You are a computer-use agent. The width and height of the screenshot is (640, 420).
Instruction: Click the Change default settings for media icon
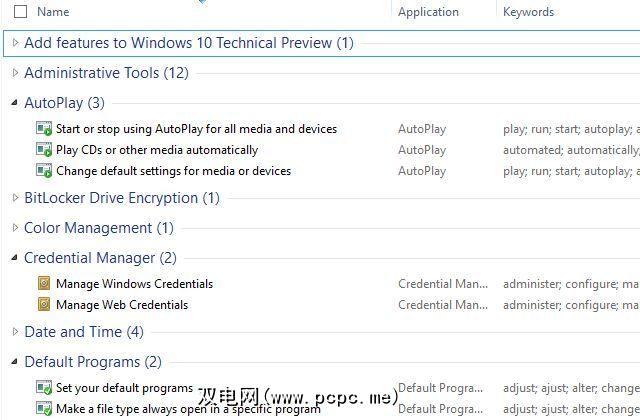pos(44,171)
